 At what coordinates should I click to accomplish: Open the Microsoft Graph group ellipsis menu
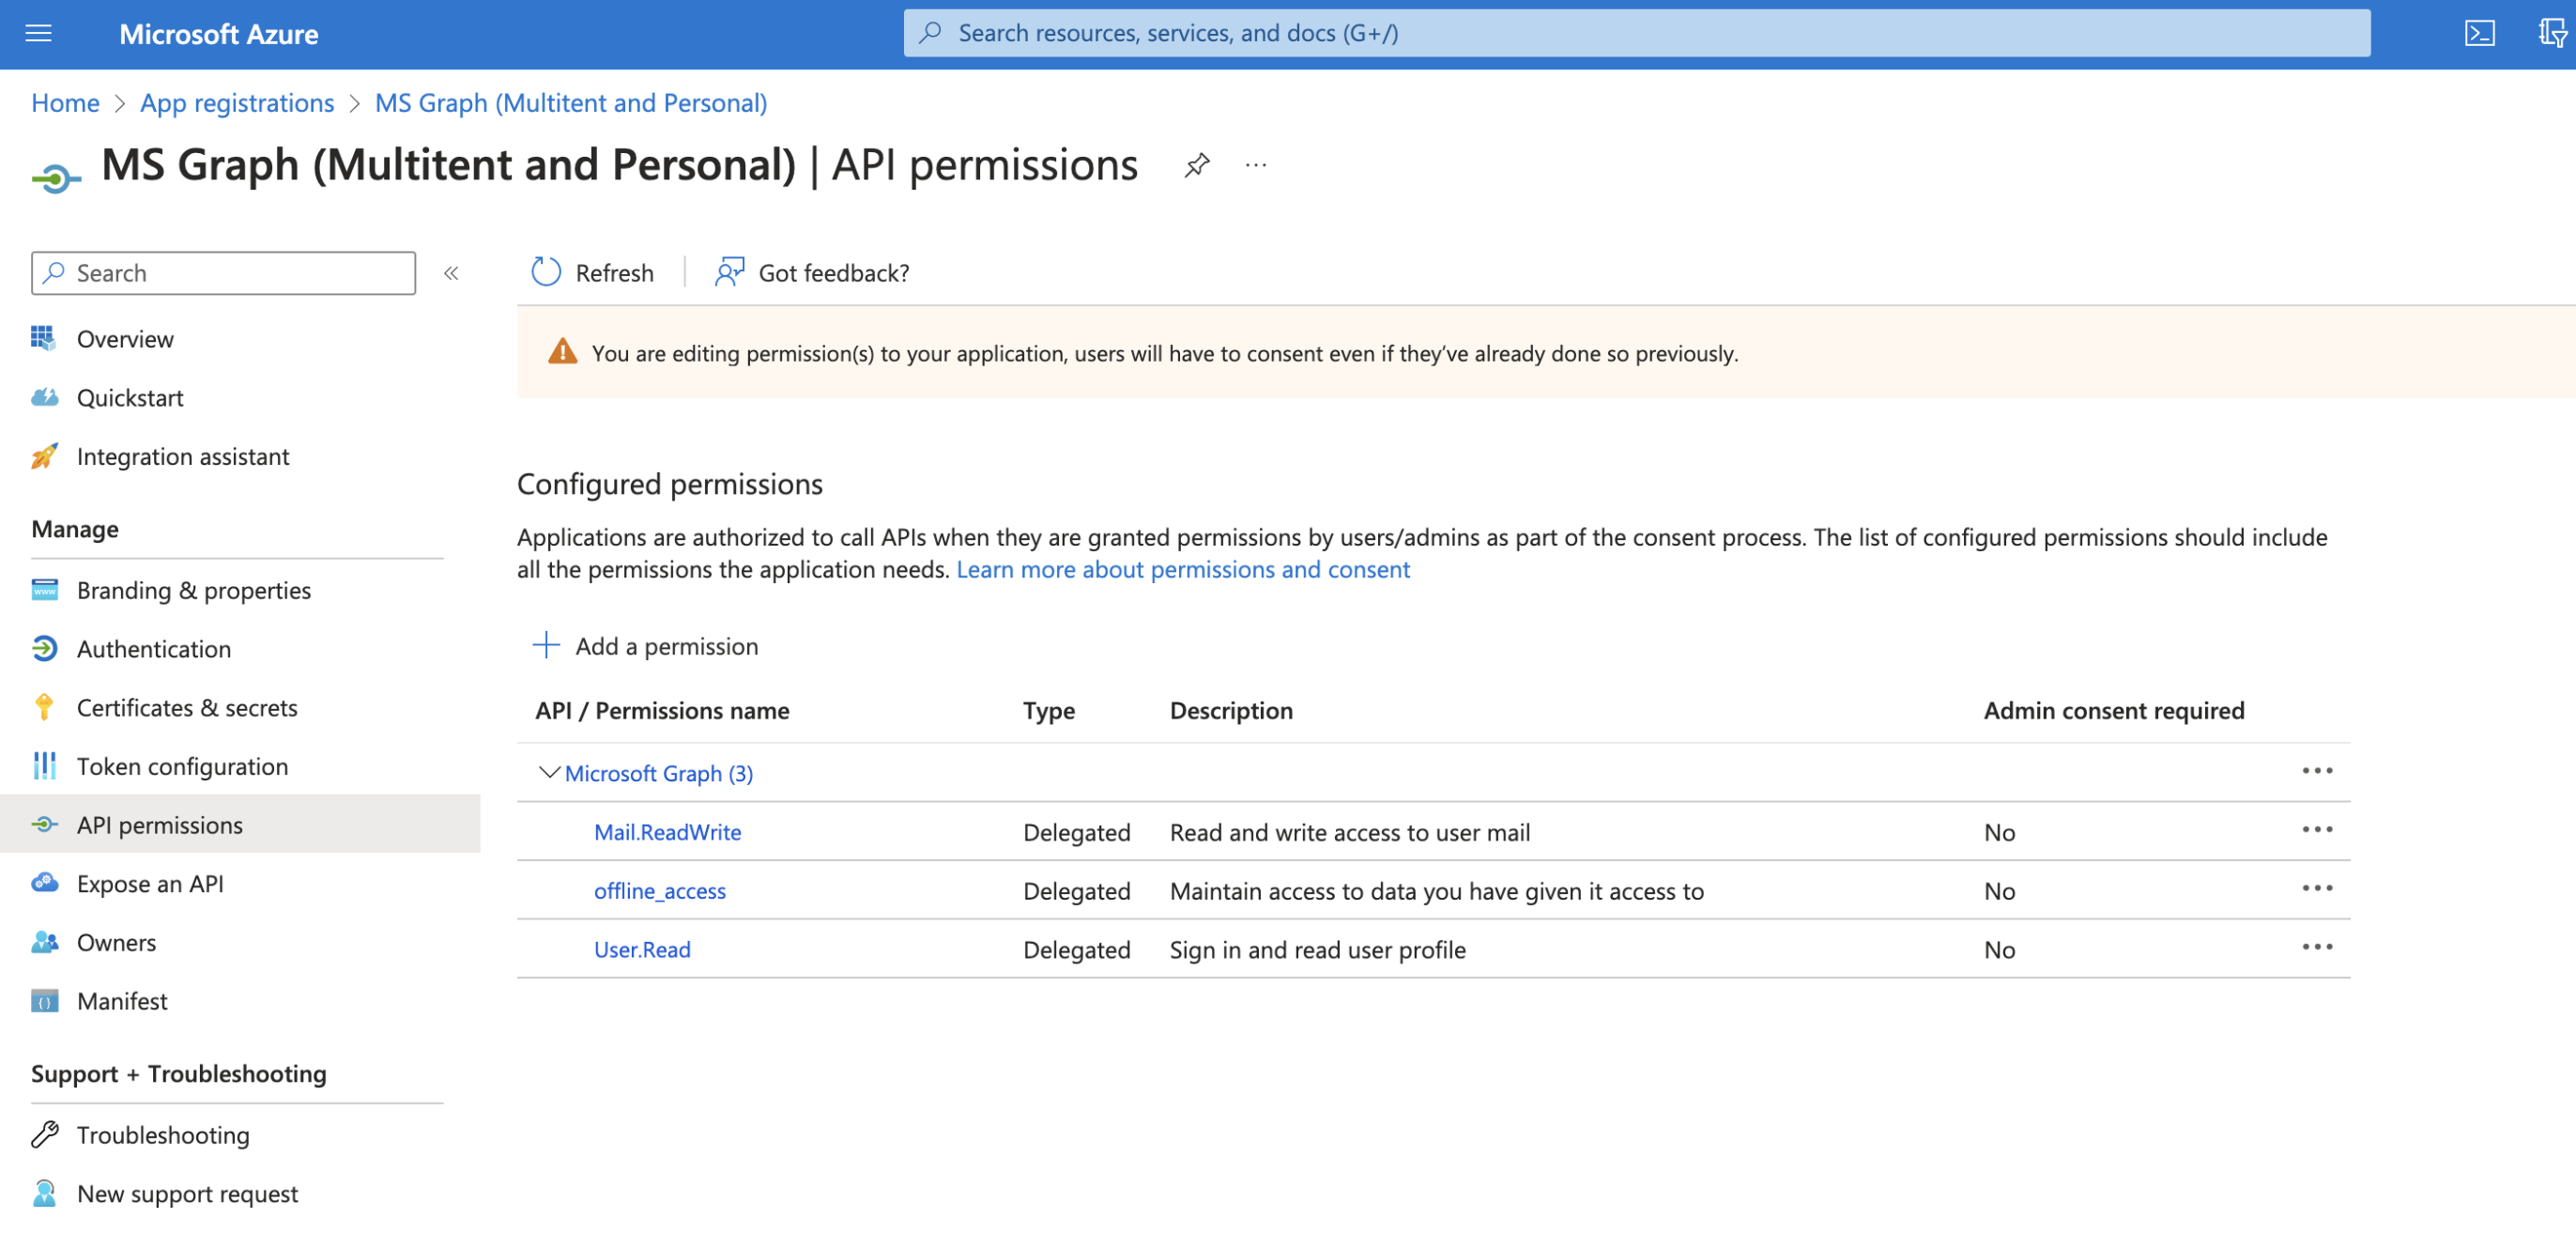coord(2316,771)
